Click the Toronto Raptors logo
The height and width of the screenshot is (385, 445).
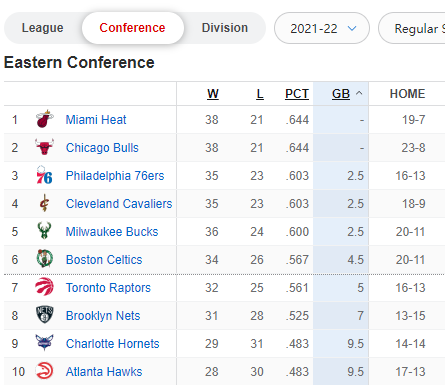pos(44,287)
